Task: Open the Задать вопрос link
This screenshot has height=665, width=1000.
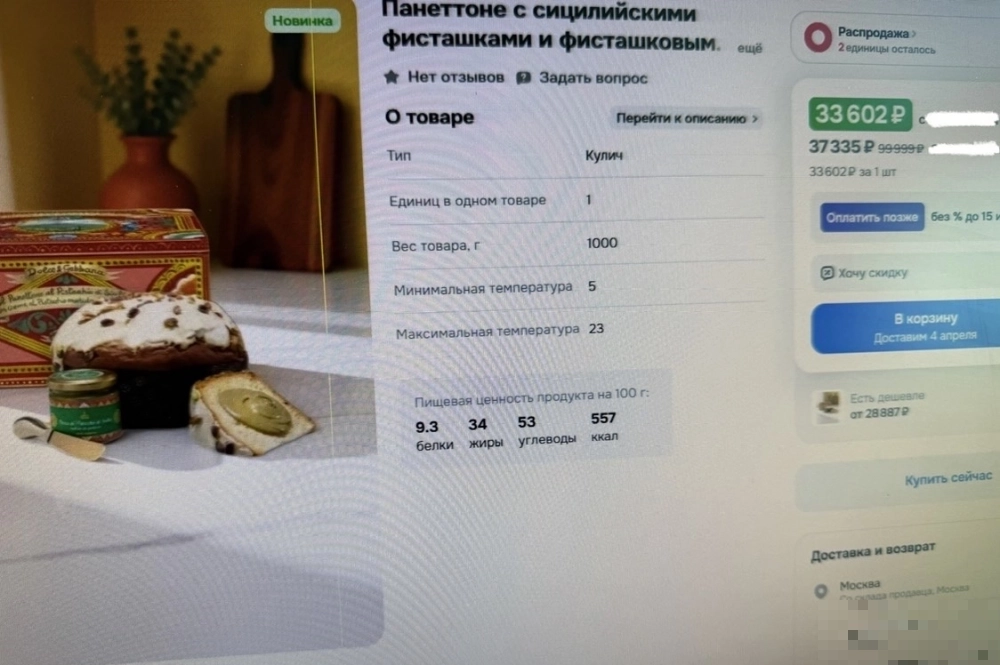Action: point(593,78)
